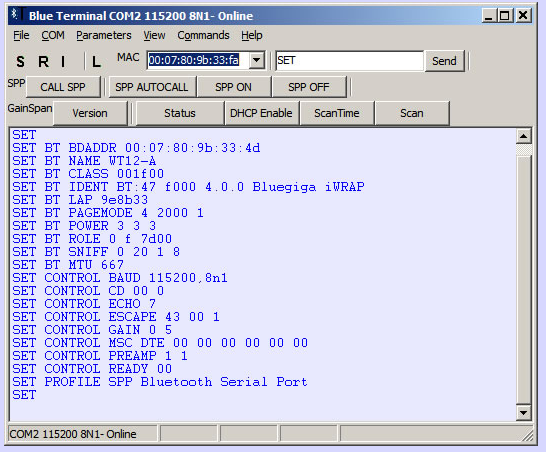The height and width of the screenshot is (452, 546).
Task: Click the 'SET BT POWER 3 3 3' line
Action: click(x=84, y=226)
